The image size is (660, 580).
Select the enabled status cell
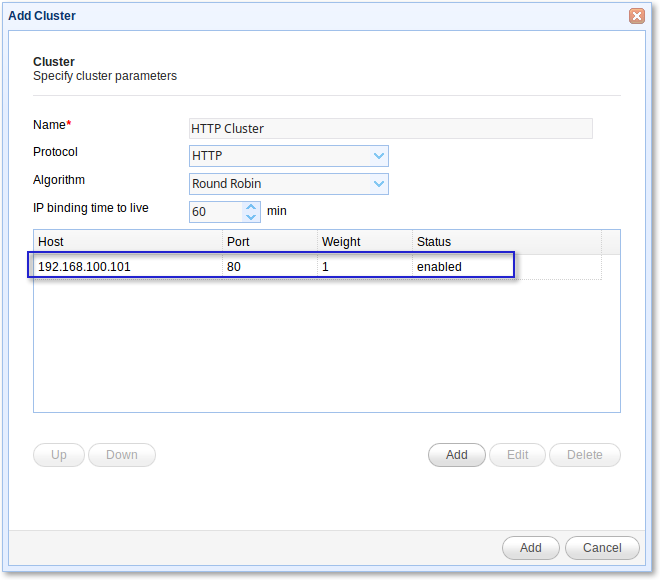507,267
